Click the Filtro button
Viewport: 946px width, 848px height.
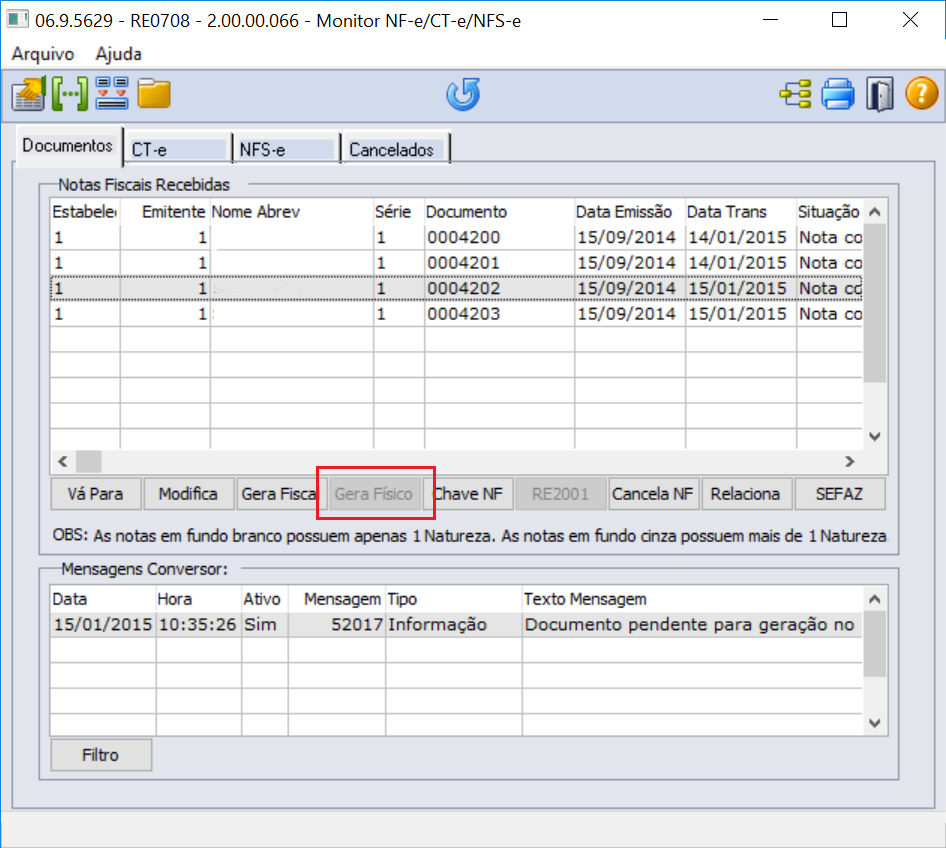coord(101,755)
